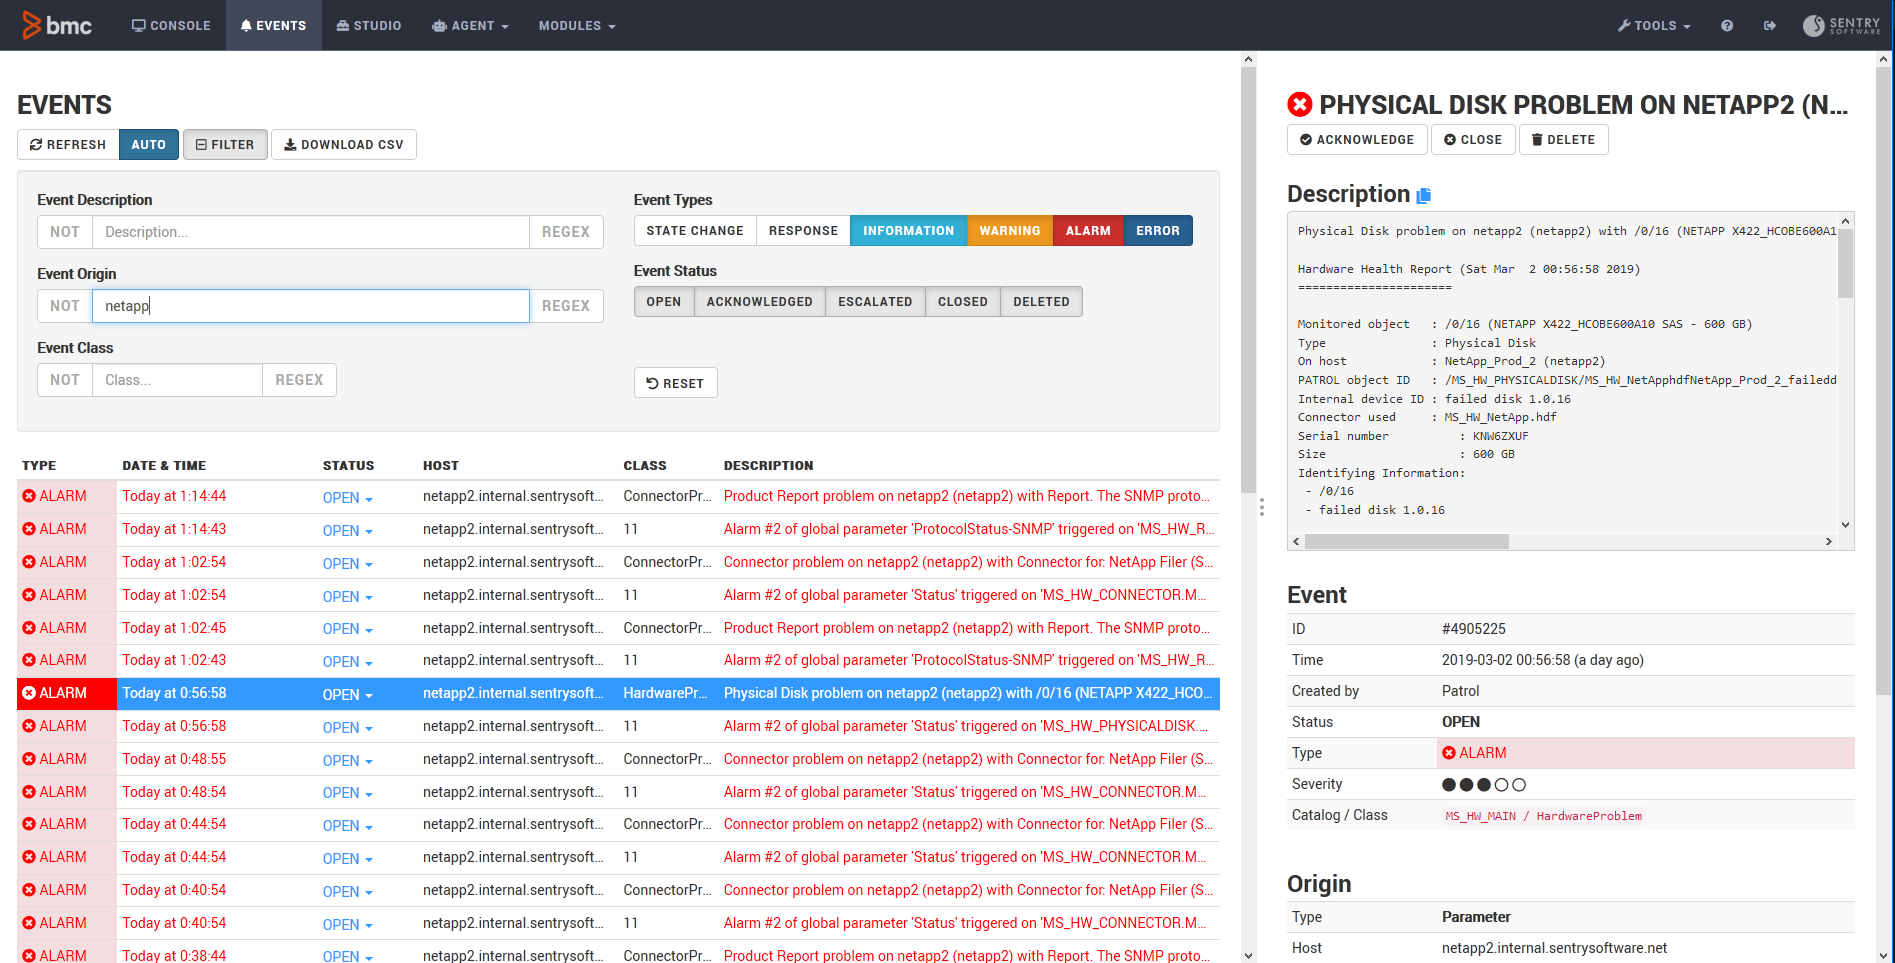This screenshot has height=963, width=1895.
Task: Switch to the CONSOLE tab
Action: (x=171, y=26)
